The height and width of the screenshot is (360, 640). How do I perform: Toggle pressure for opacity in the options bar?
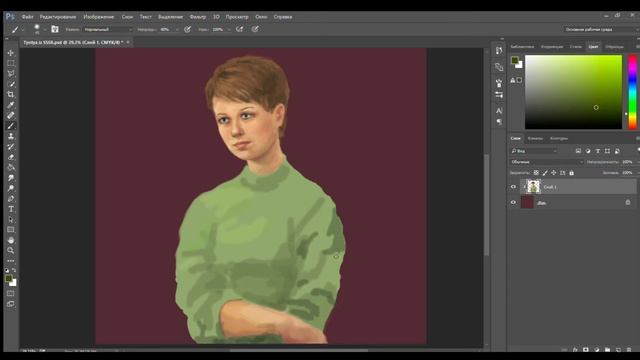(187, 29)
